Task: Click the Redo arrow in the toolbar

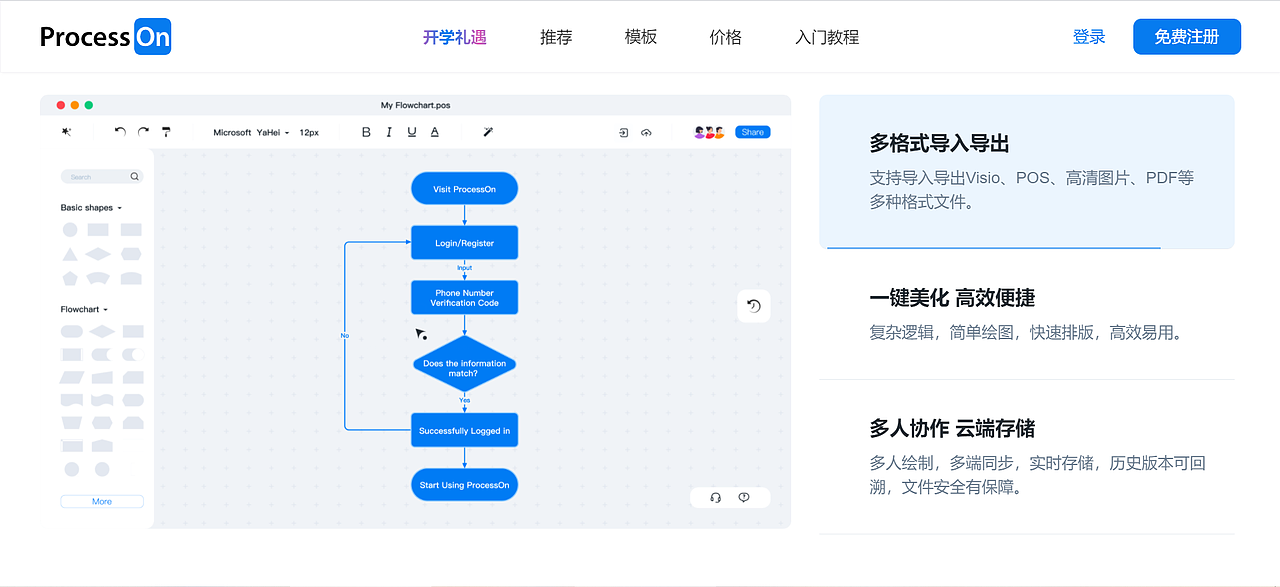Action: click(x=142, y=131)
